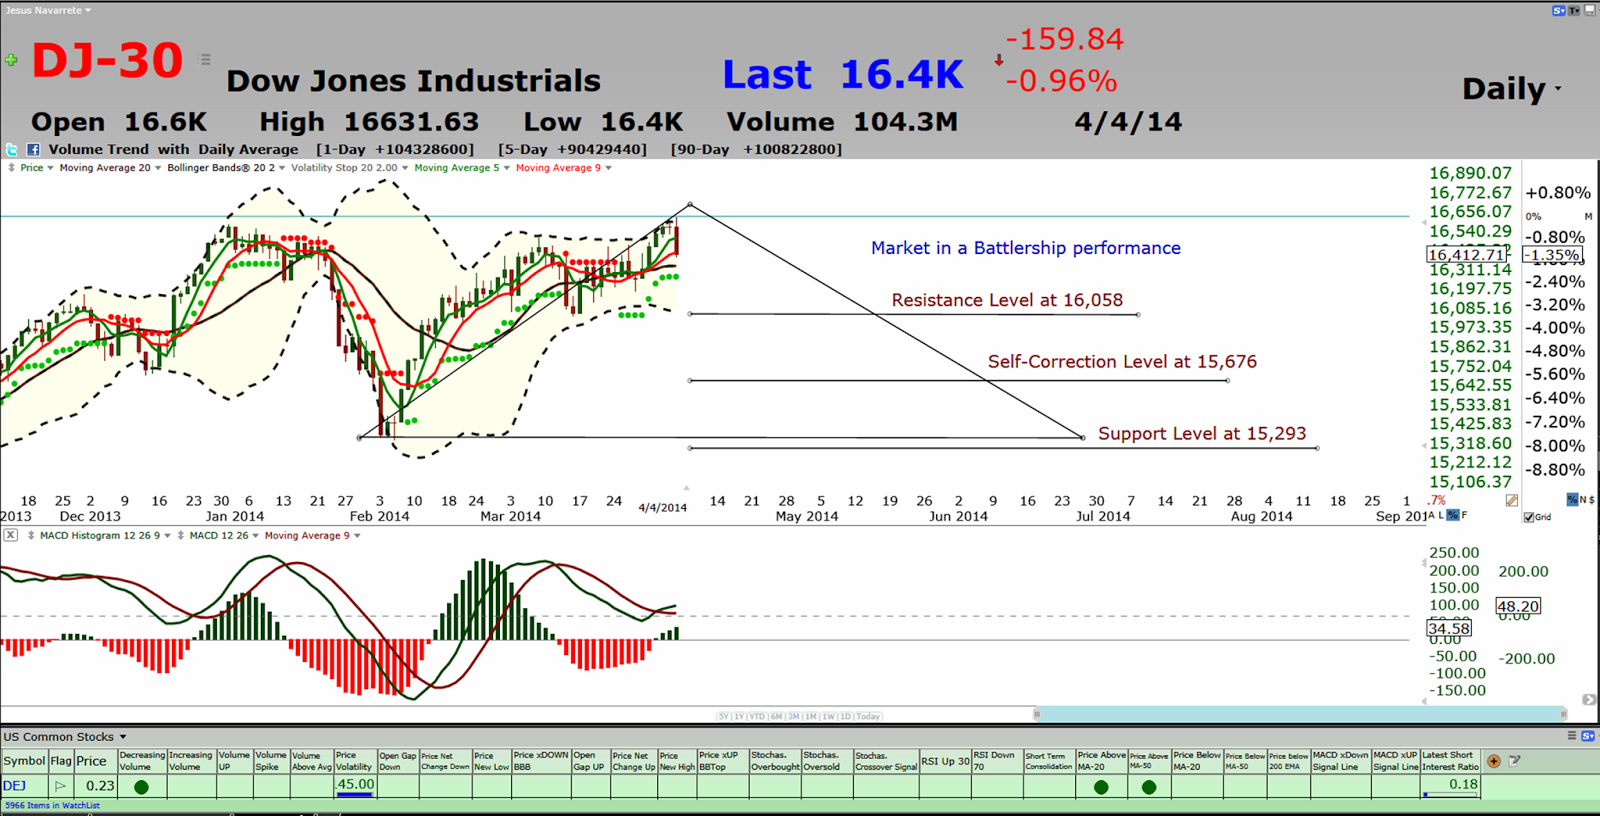The height and width of the screenshot is (816, 1600).
Task: Jump to Today in time range bar
Action: coord(868,716)
